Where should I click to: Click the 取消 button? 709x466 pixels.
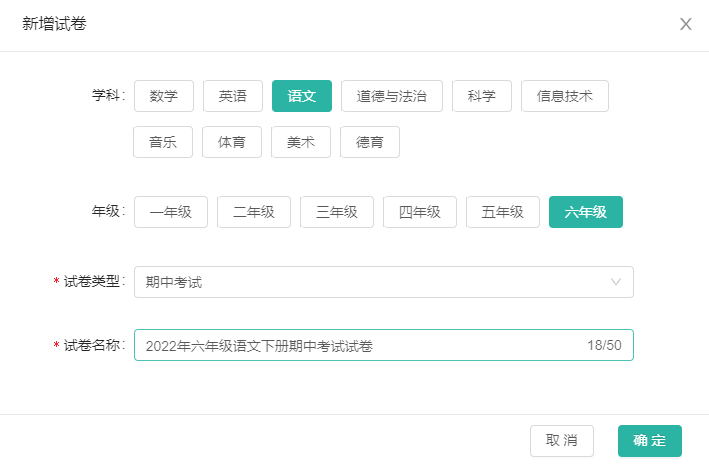[562, 441]
